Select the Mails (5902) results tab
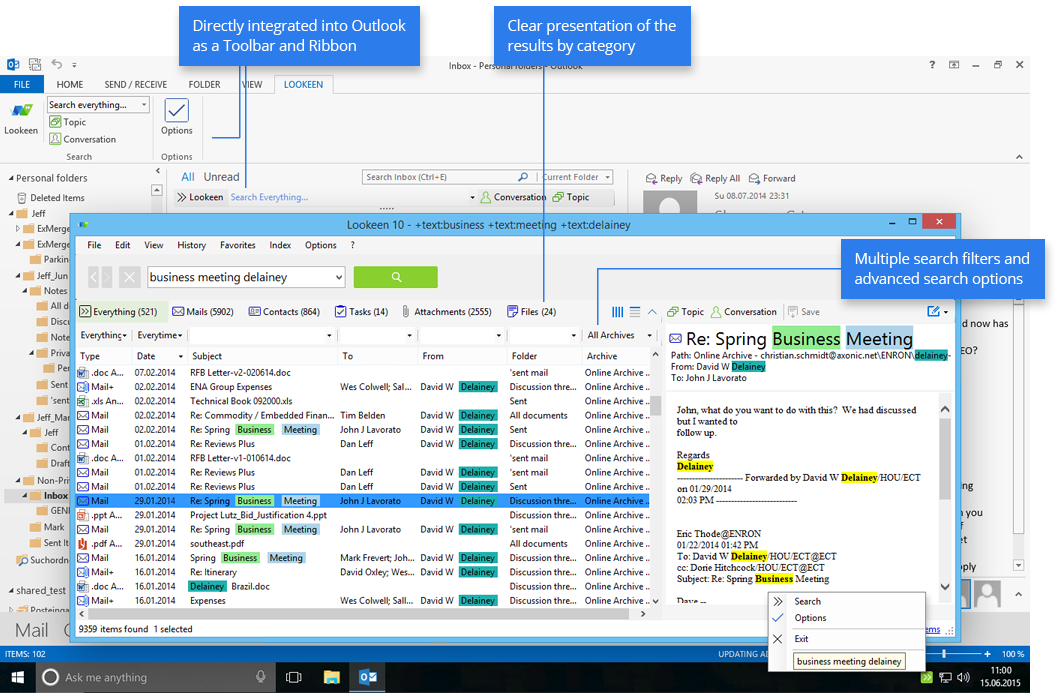The image size is (1059, 693). (x=203, y=312)
